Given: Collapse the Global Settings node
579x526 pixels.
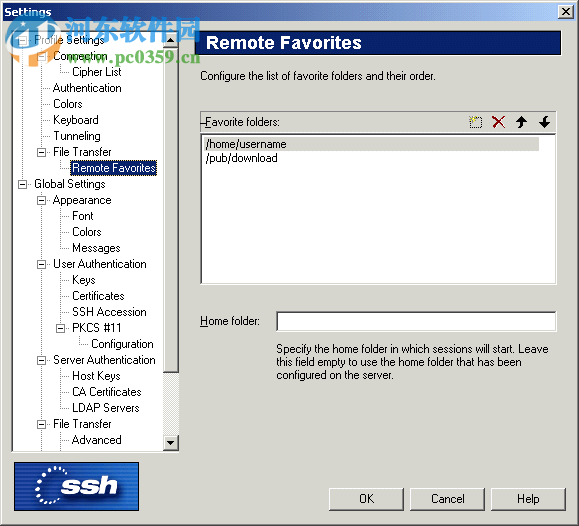Looking at the screenshot, I should (23, 184).
